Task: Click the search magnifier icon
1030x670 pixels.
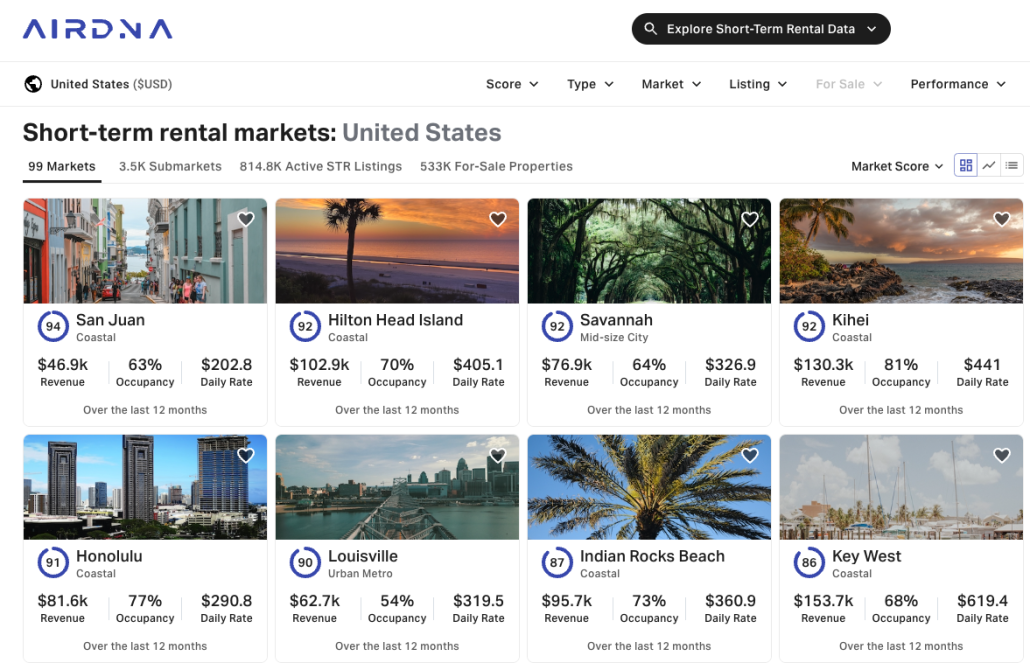Action: click(650, 29)
